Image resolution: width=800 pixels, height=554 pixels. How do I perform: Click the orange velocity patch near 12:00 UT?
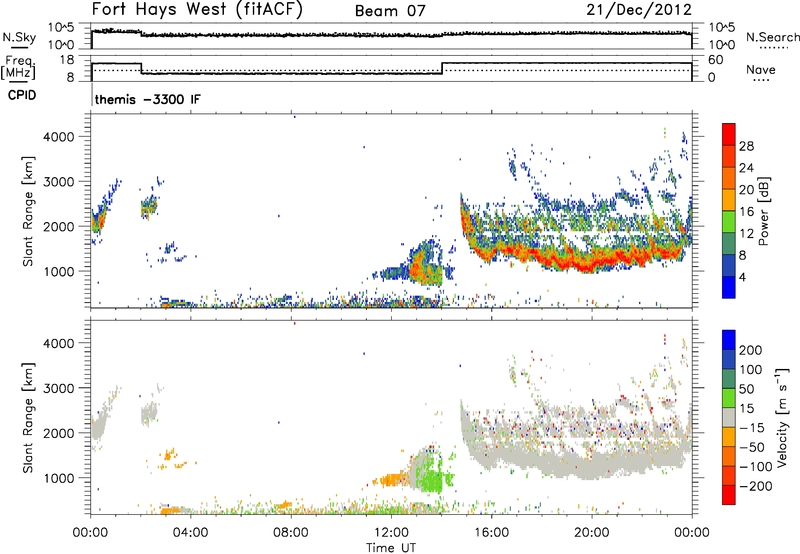pos(392,480)
